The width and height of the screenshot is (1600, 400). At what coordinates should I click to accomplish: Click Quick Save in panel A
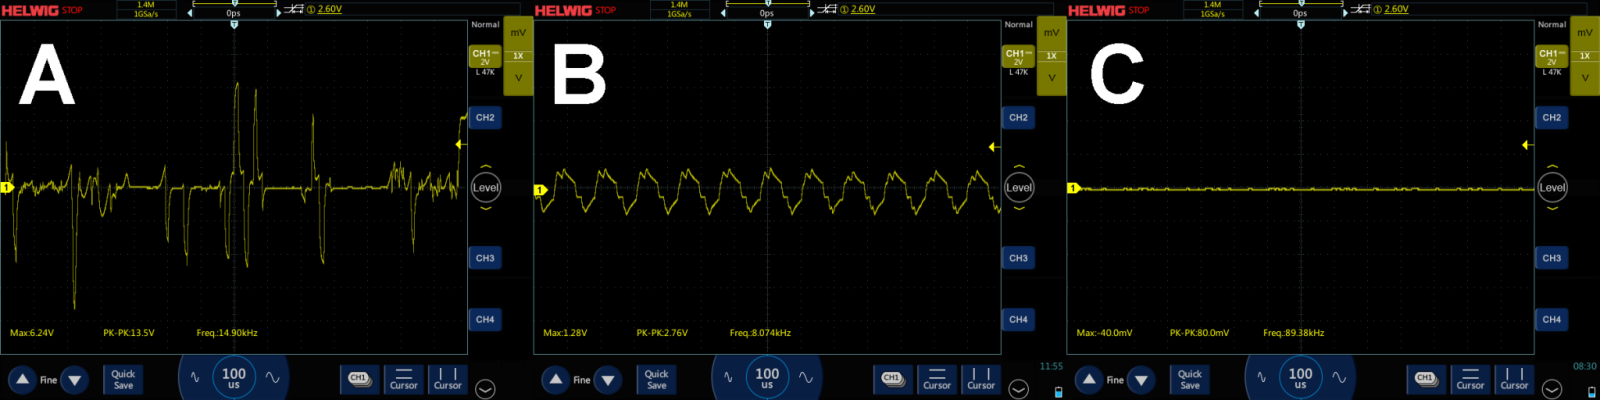[x=123, y=379]
